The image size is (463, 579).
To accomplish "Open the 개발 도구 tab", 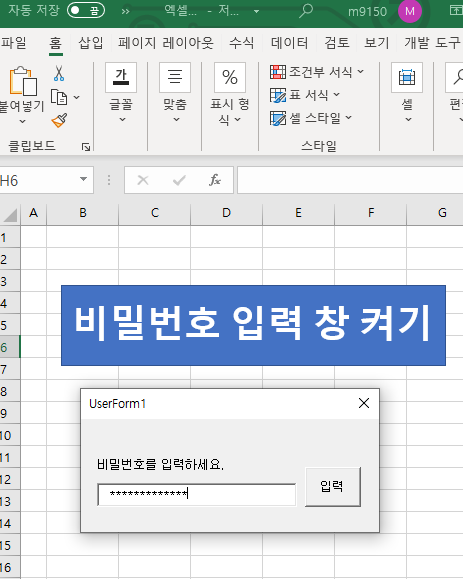I will coord(432,42).
